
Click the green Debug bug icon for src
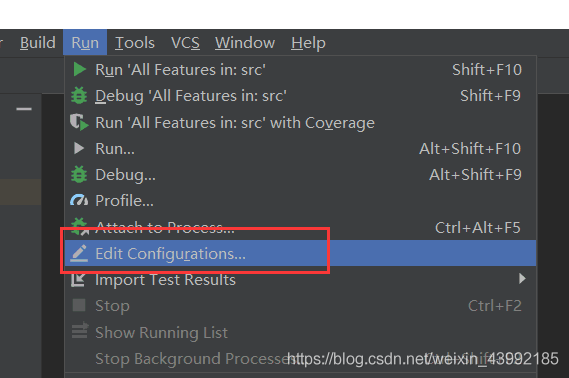[79, 96]
